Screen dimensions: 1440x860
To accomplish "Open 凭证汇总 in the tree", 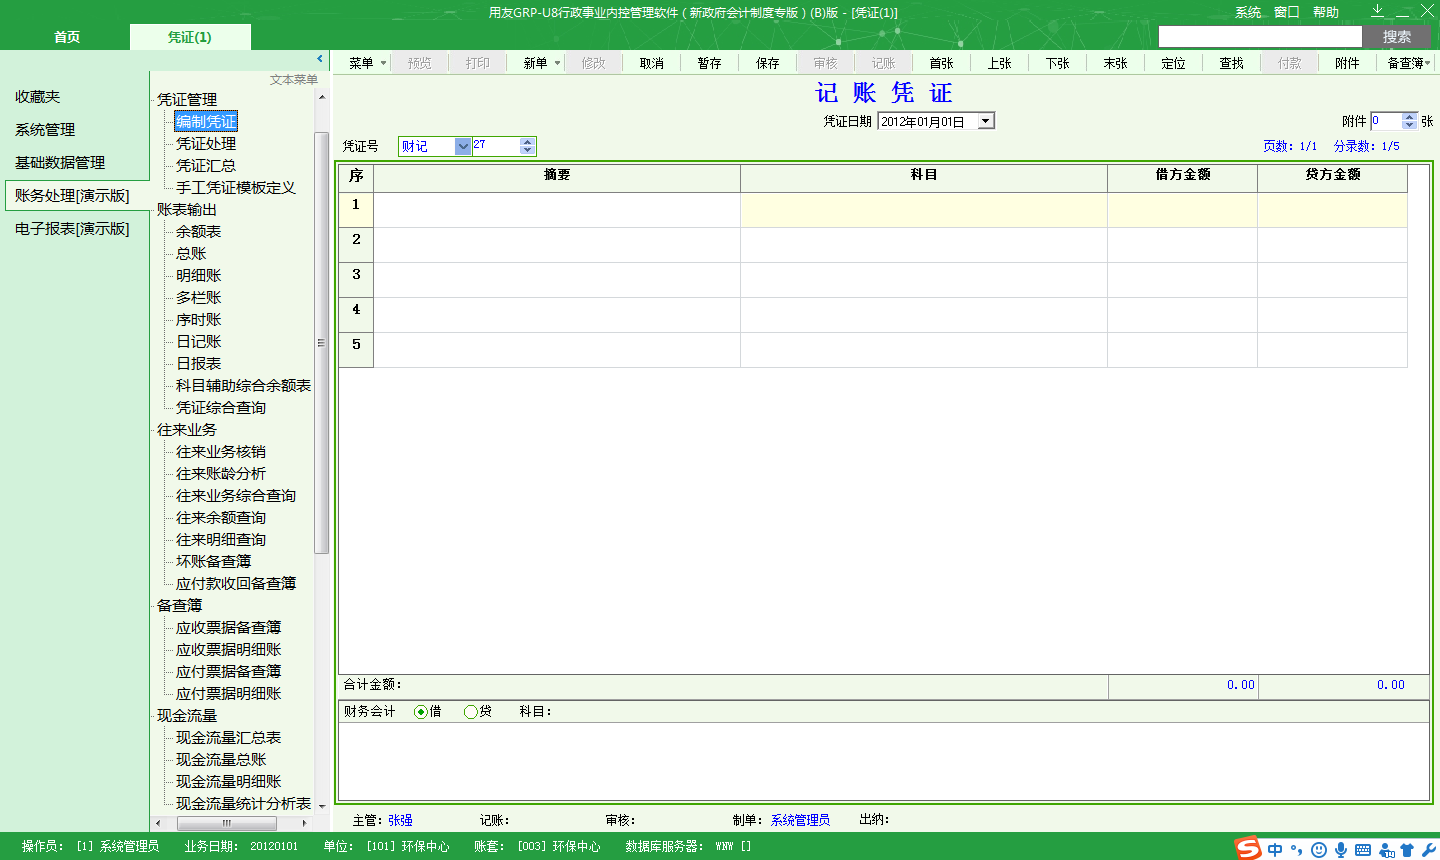I will point(206,166).
